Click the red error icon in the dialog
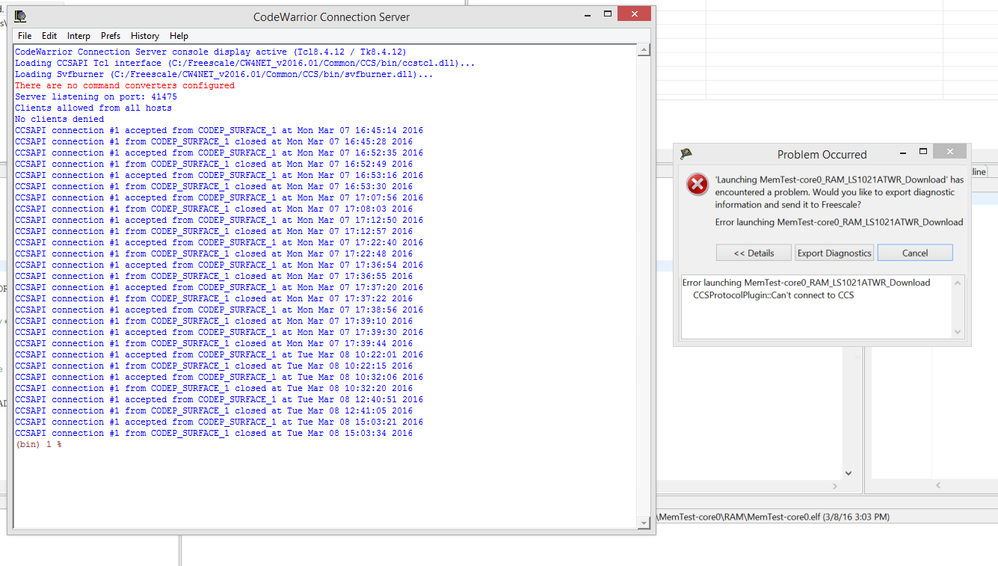 697,185
